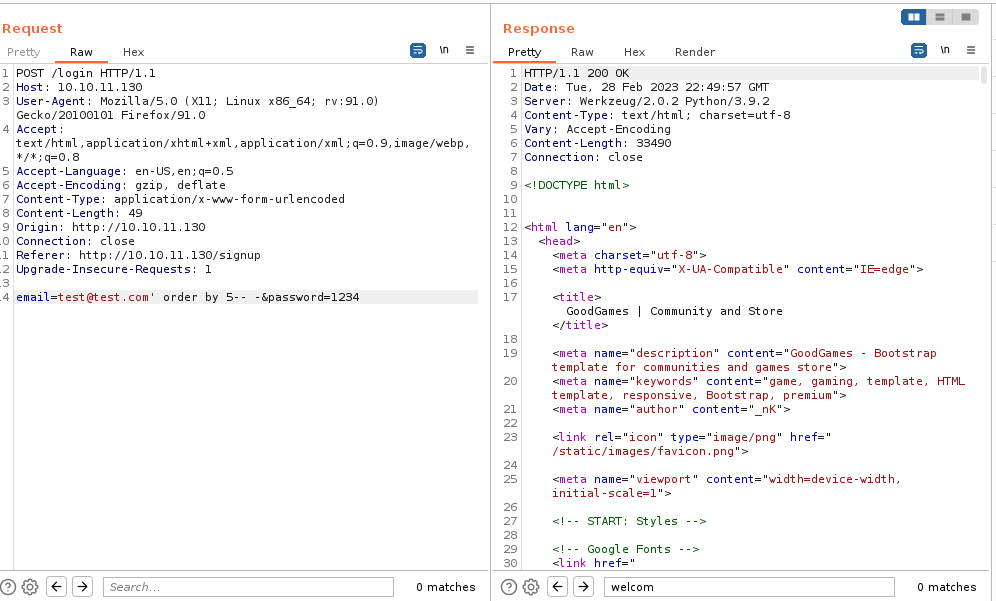Click the Request search input field
Image resolution: width=996 pixels, height=601 pixels.
tap(248, 587)
